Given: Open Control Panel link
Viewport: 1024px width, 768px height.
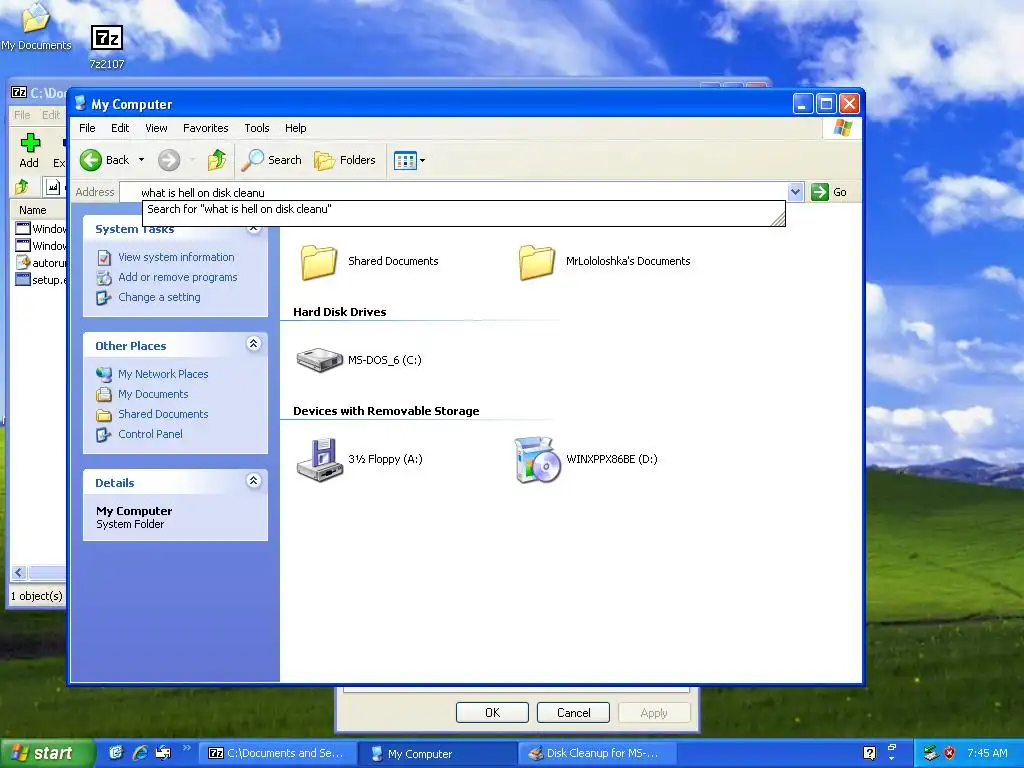Looking at the screenshot, I should click(150, 434).
